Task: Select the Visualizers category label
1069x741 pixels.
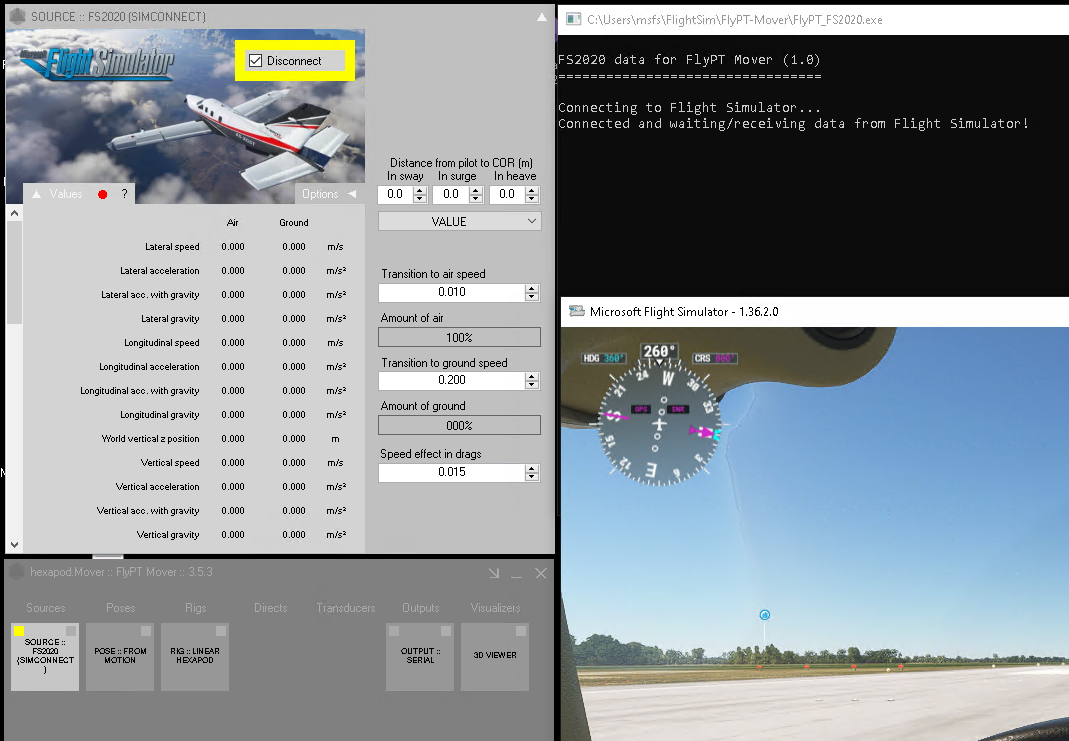Action: click(x=495, y=607)
